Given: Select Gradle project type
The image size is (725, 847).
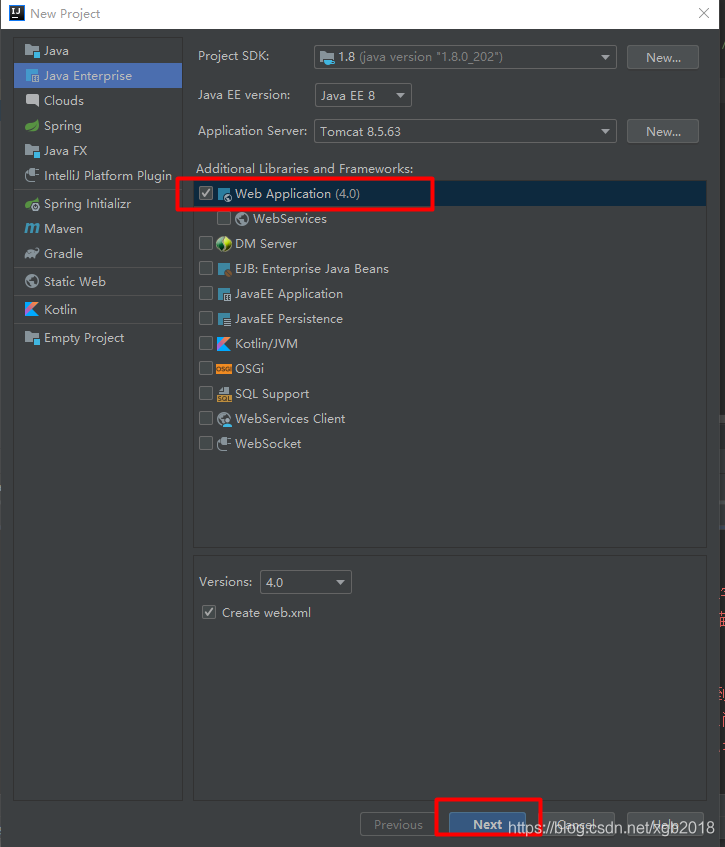Looking at the screenshot, I should (98, 254).
